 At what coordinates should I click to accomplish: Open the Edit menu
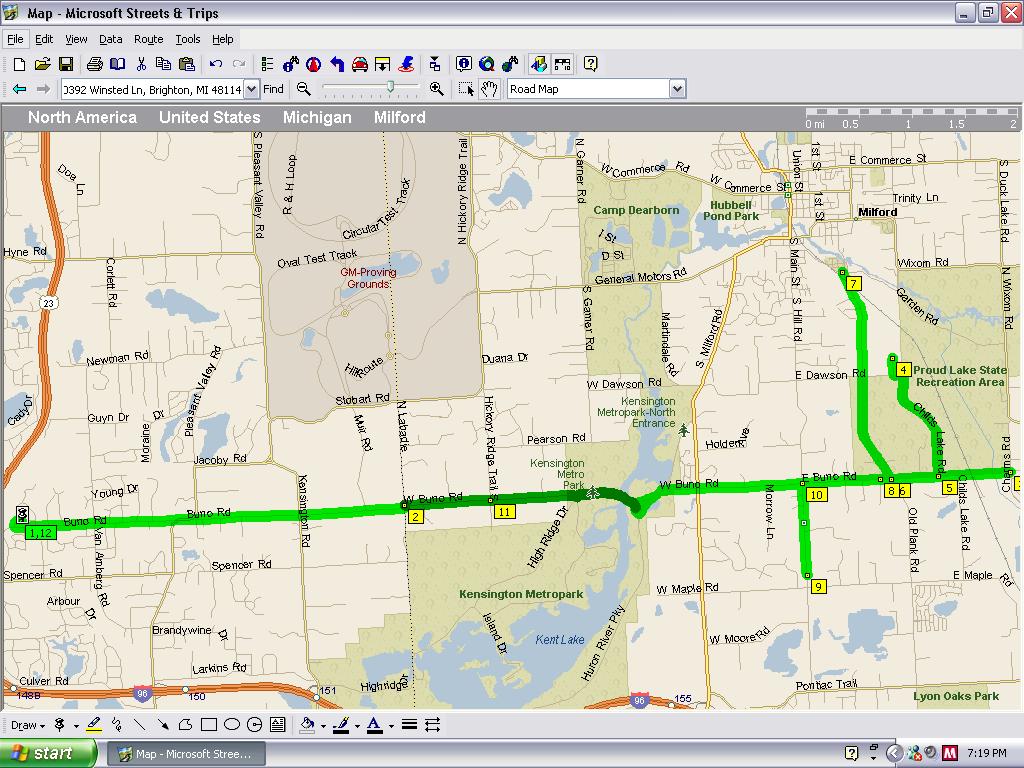tap(44, 39)
